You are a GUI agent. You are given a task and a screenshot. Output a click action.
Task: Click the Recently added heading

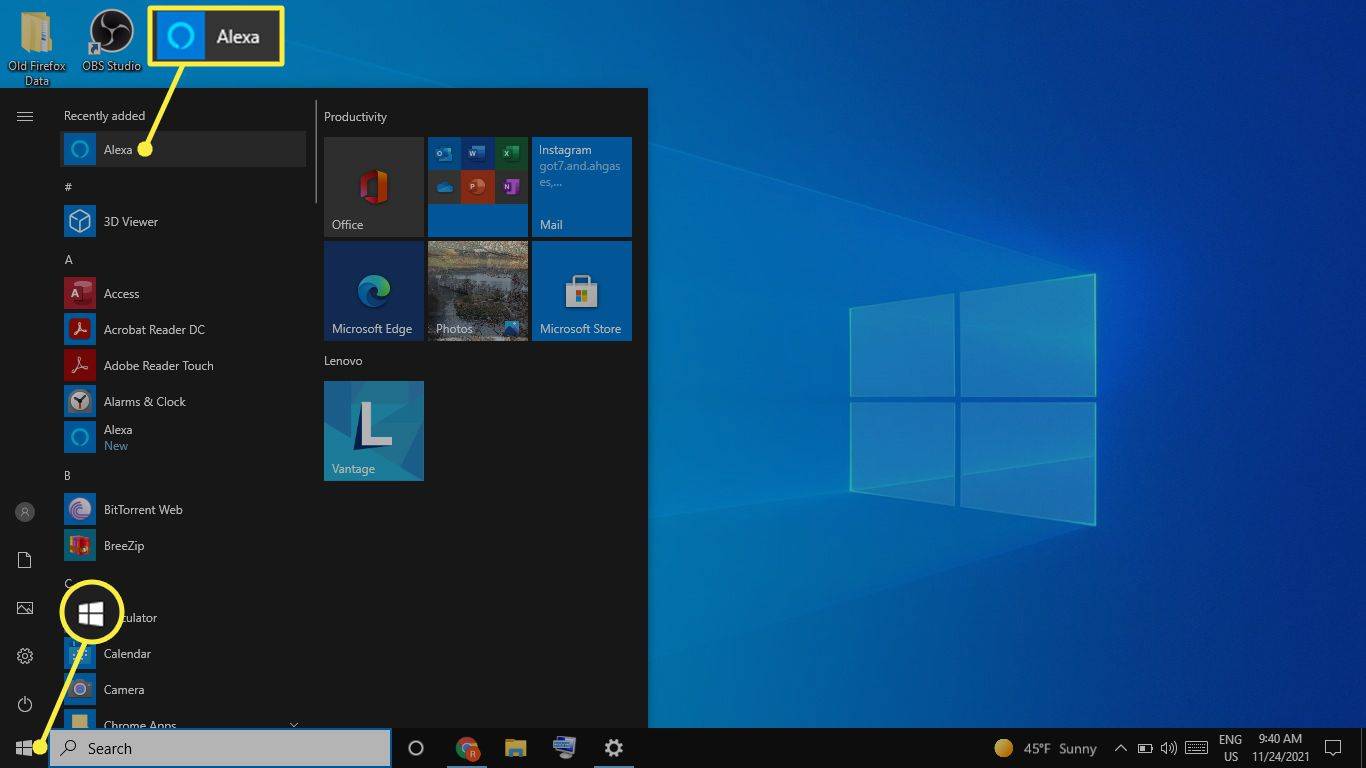tap(104, 116)
